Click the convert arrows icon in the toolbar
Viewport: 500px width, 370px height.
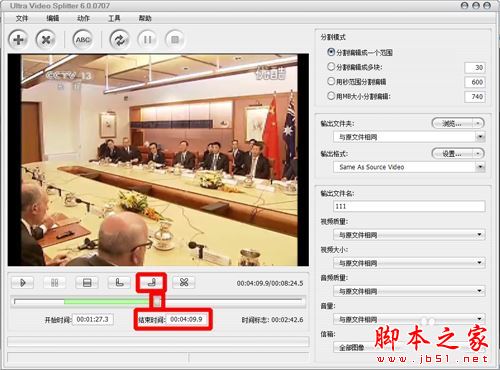coord(120,40)
